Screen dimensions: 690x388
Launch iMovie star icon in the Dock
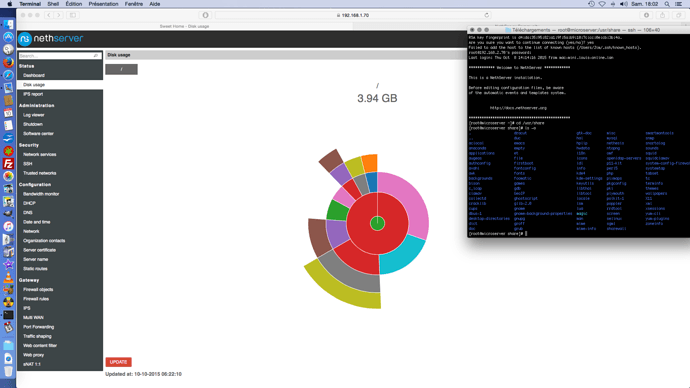pyautogui.click(x=8, y=264)
